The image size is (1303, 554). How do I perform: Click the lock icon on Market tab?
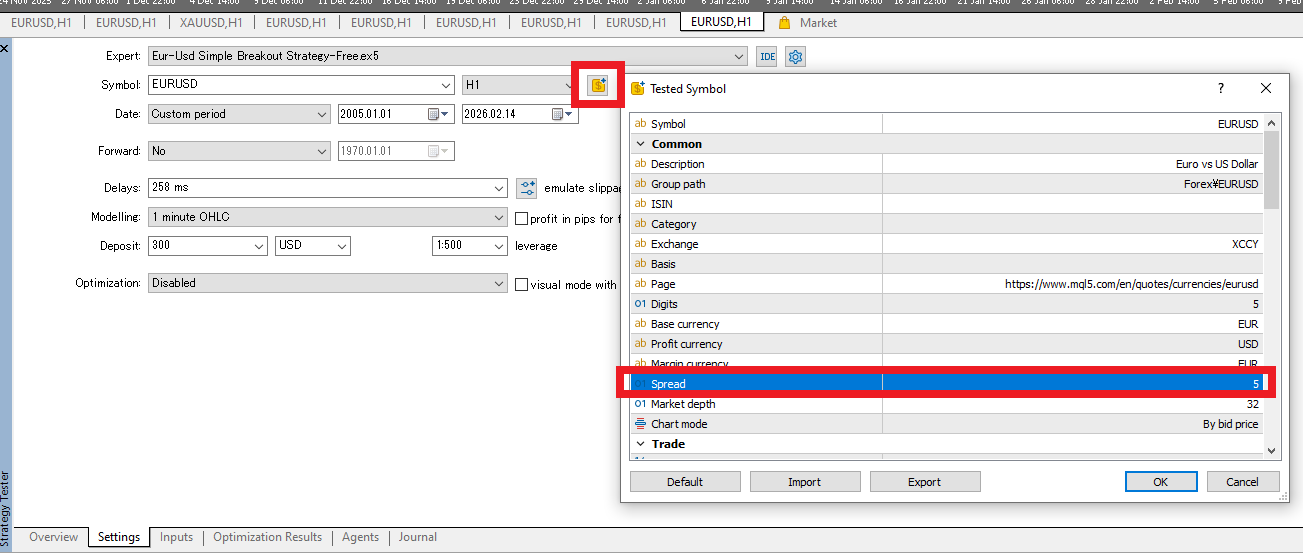pos(784,22)
